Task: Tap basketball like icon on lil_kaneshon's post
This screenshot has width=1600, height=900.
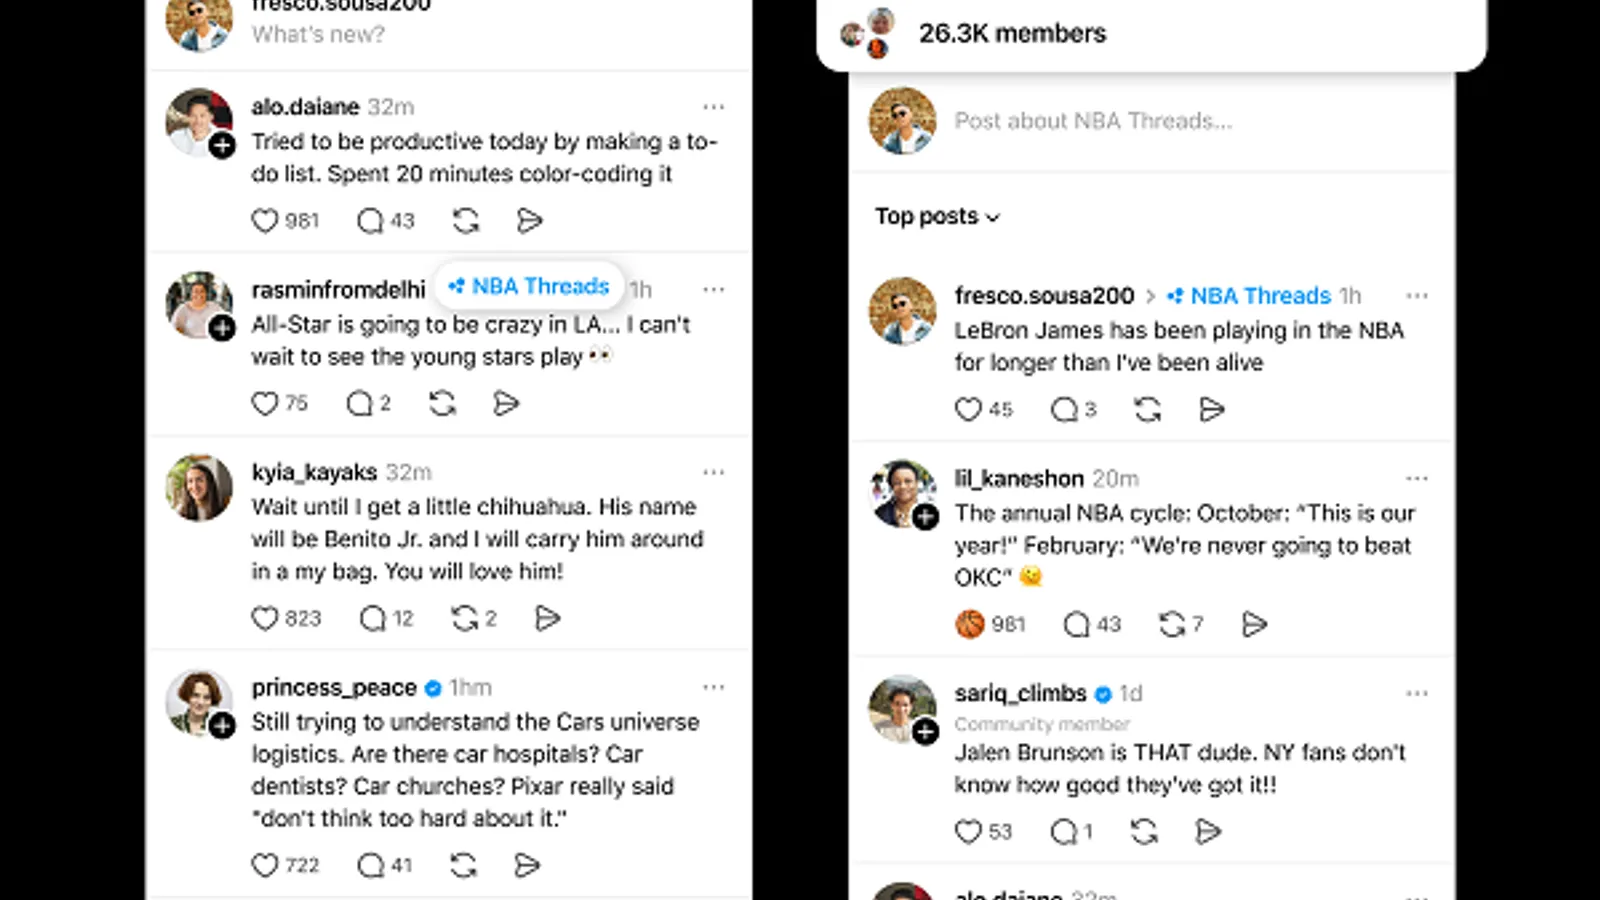Action: coord(970,624)
